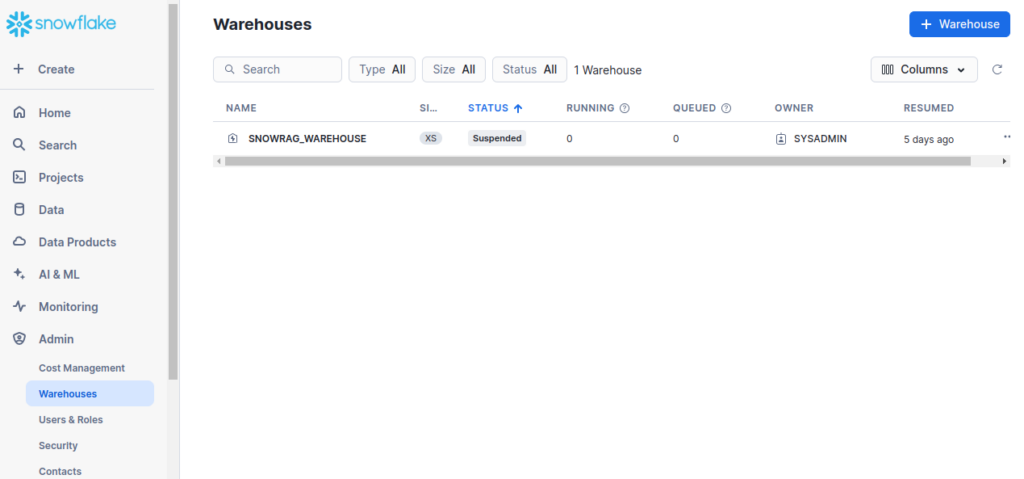Sort by the QUEUED column header
This screenshot has height=479, width=1024.
[x=695, y=108]
